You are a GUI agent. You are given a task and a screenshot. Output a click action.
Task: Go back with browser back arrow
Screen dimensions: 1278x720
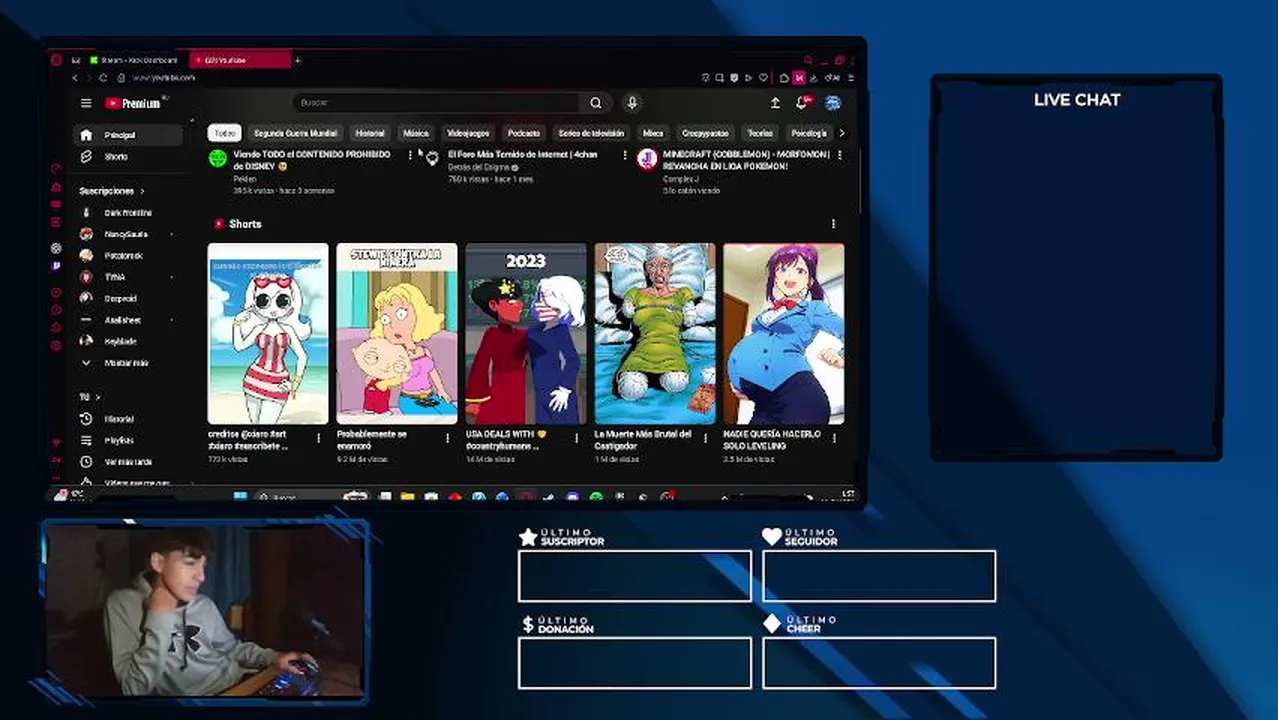(x=75, y=78)
